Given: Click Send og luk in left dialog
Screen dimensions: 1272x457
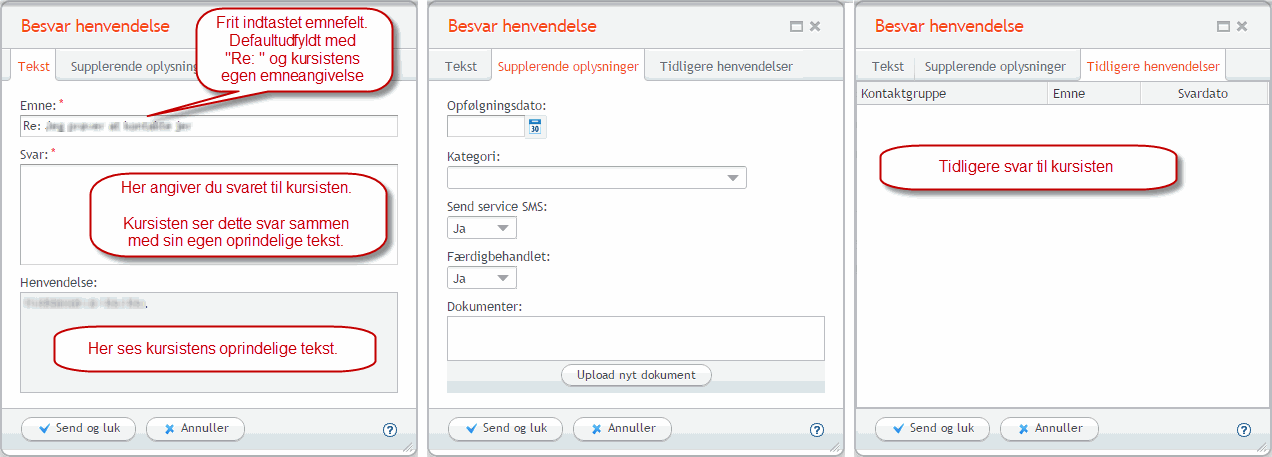Looking at the screenshot, I should coord(79,428).
